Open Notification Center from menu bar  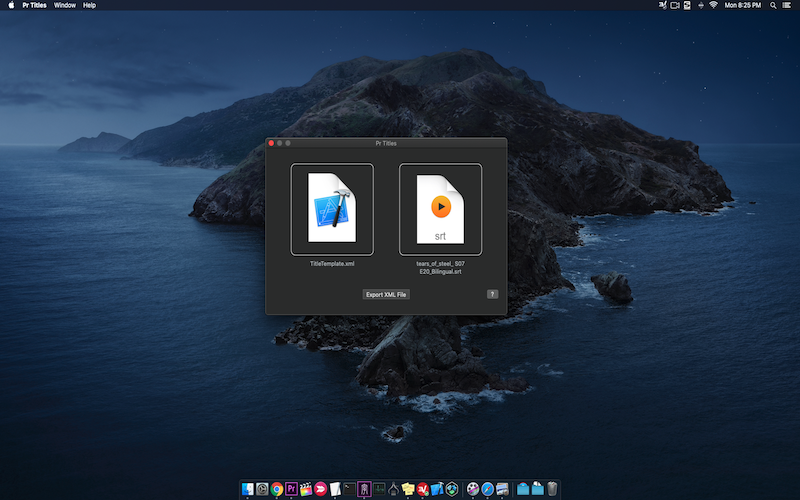(788, 5)
